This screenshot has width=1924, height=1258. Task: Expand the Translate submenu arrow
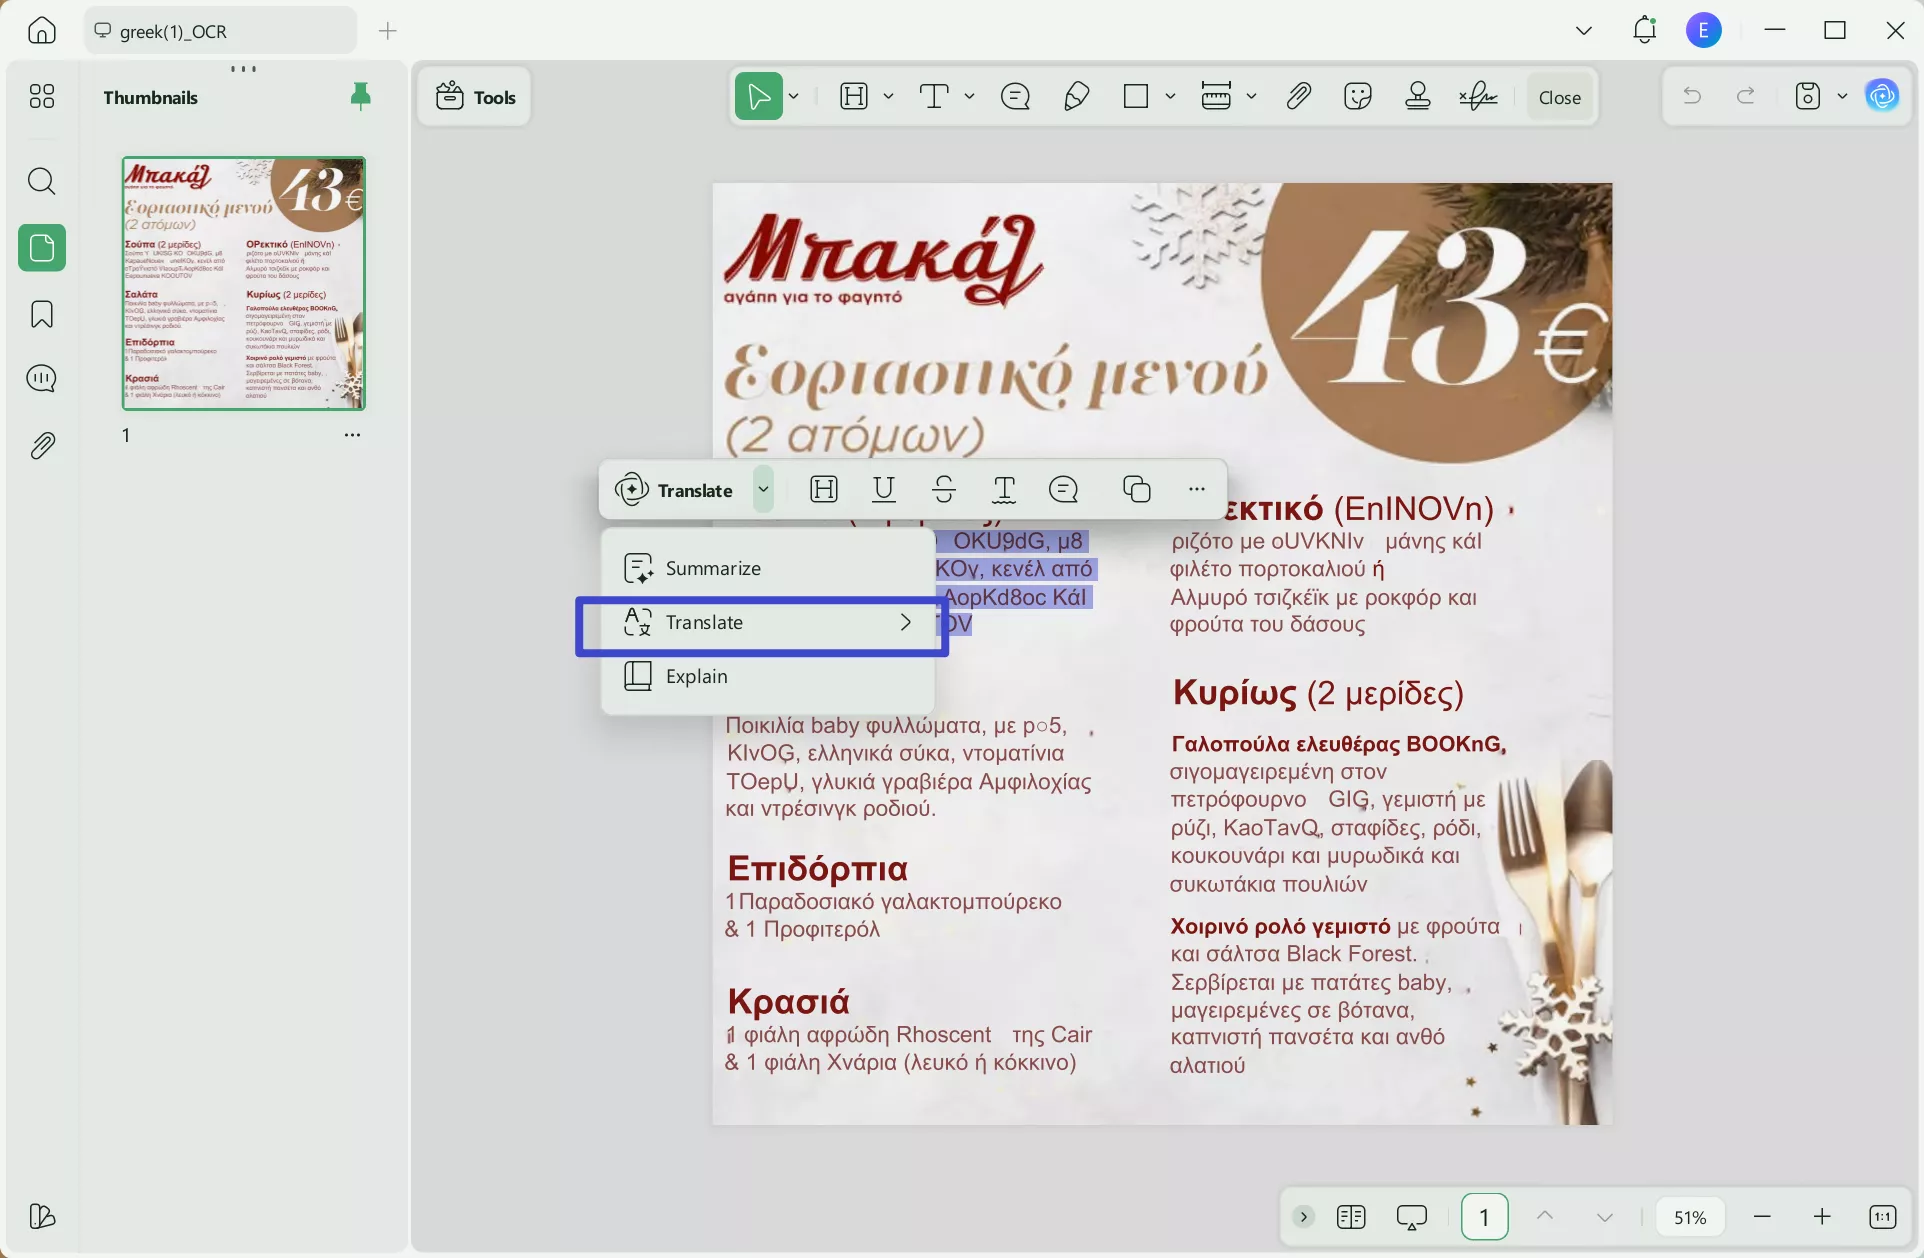pyautogui.click(x=906, y=621)
